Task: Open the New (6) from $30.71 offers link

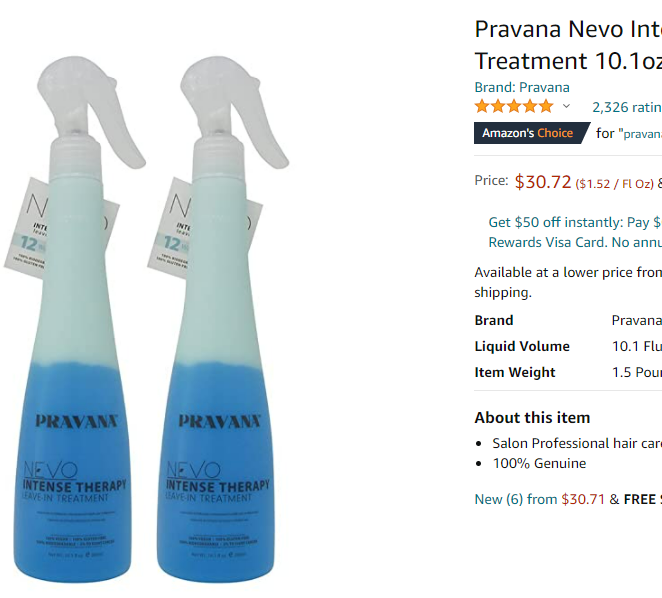Action: point(540,499)
